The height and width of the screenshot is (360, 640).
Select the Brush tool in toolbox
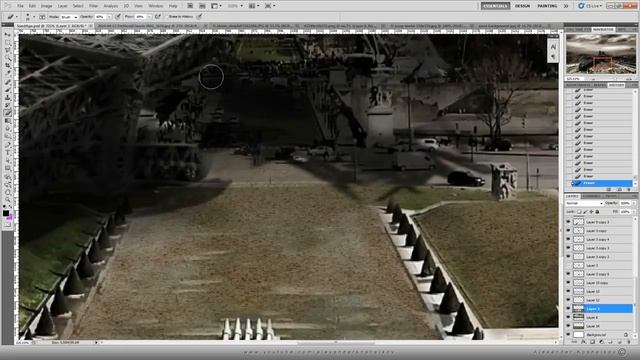7,90
